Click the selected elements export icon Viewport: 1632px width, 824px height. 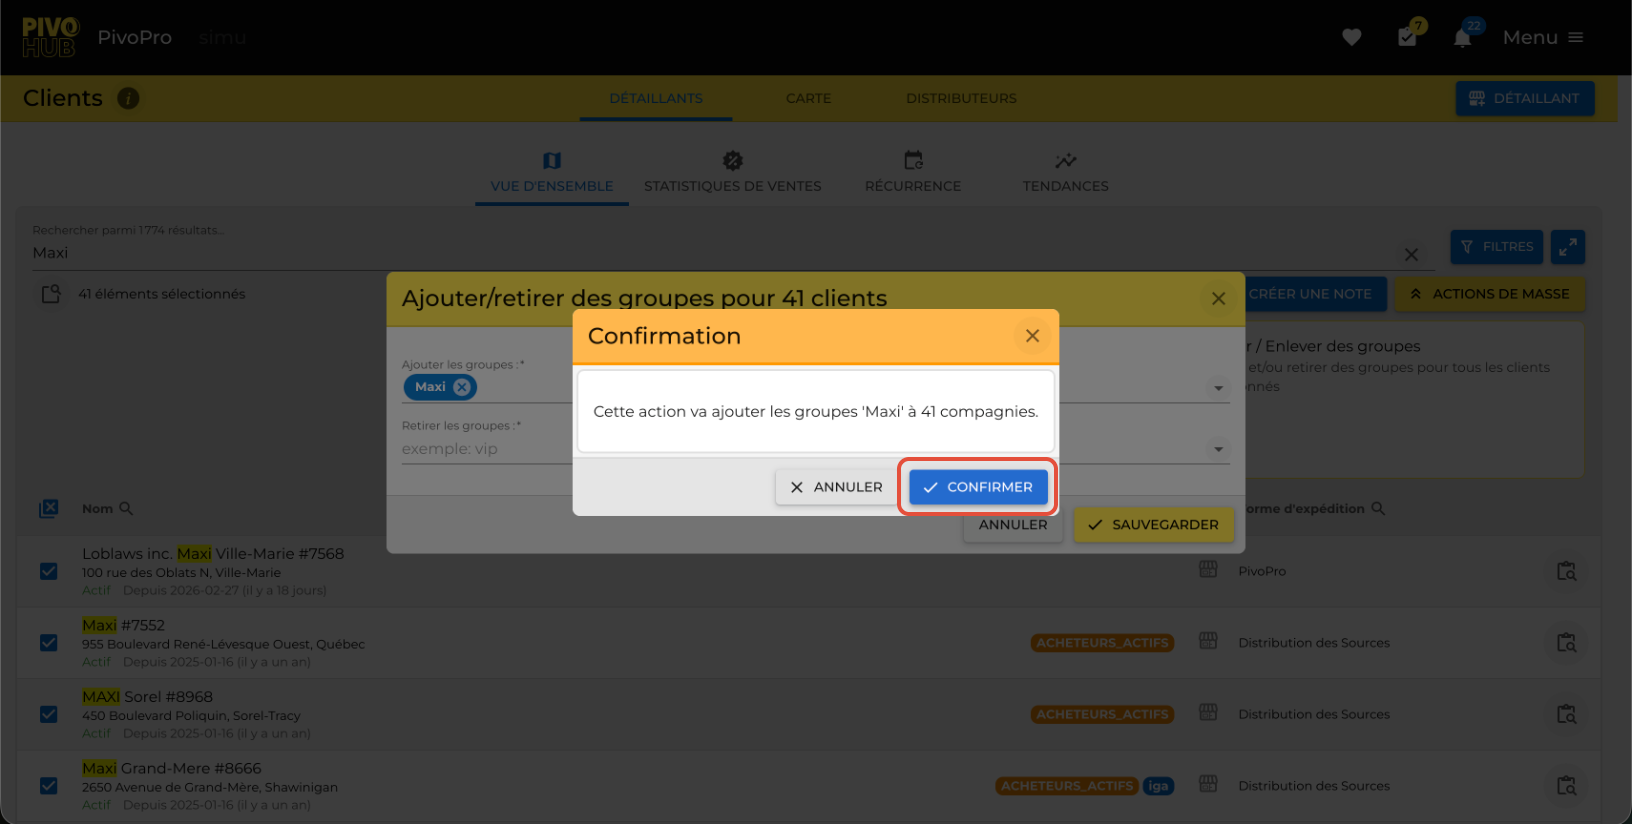(x=51, y=294)
